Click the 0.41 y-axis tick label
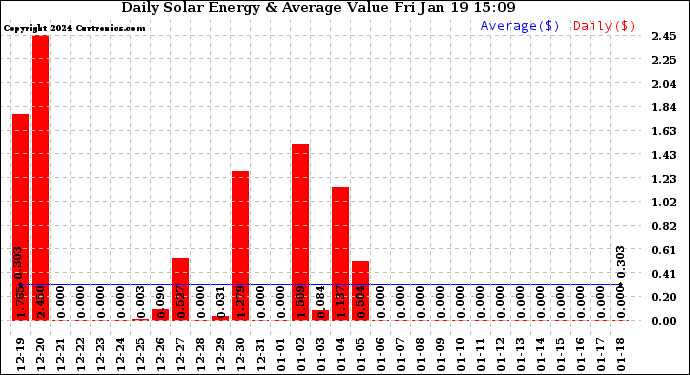690x375 pixels. click(664, 274)
